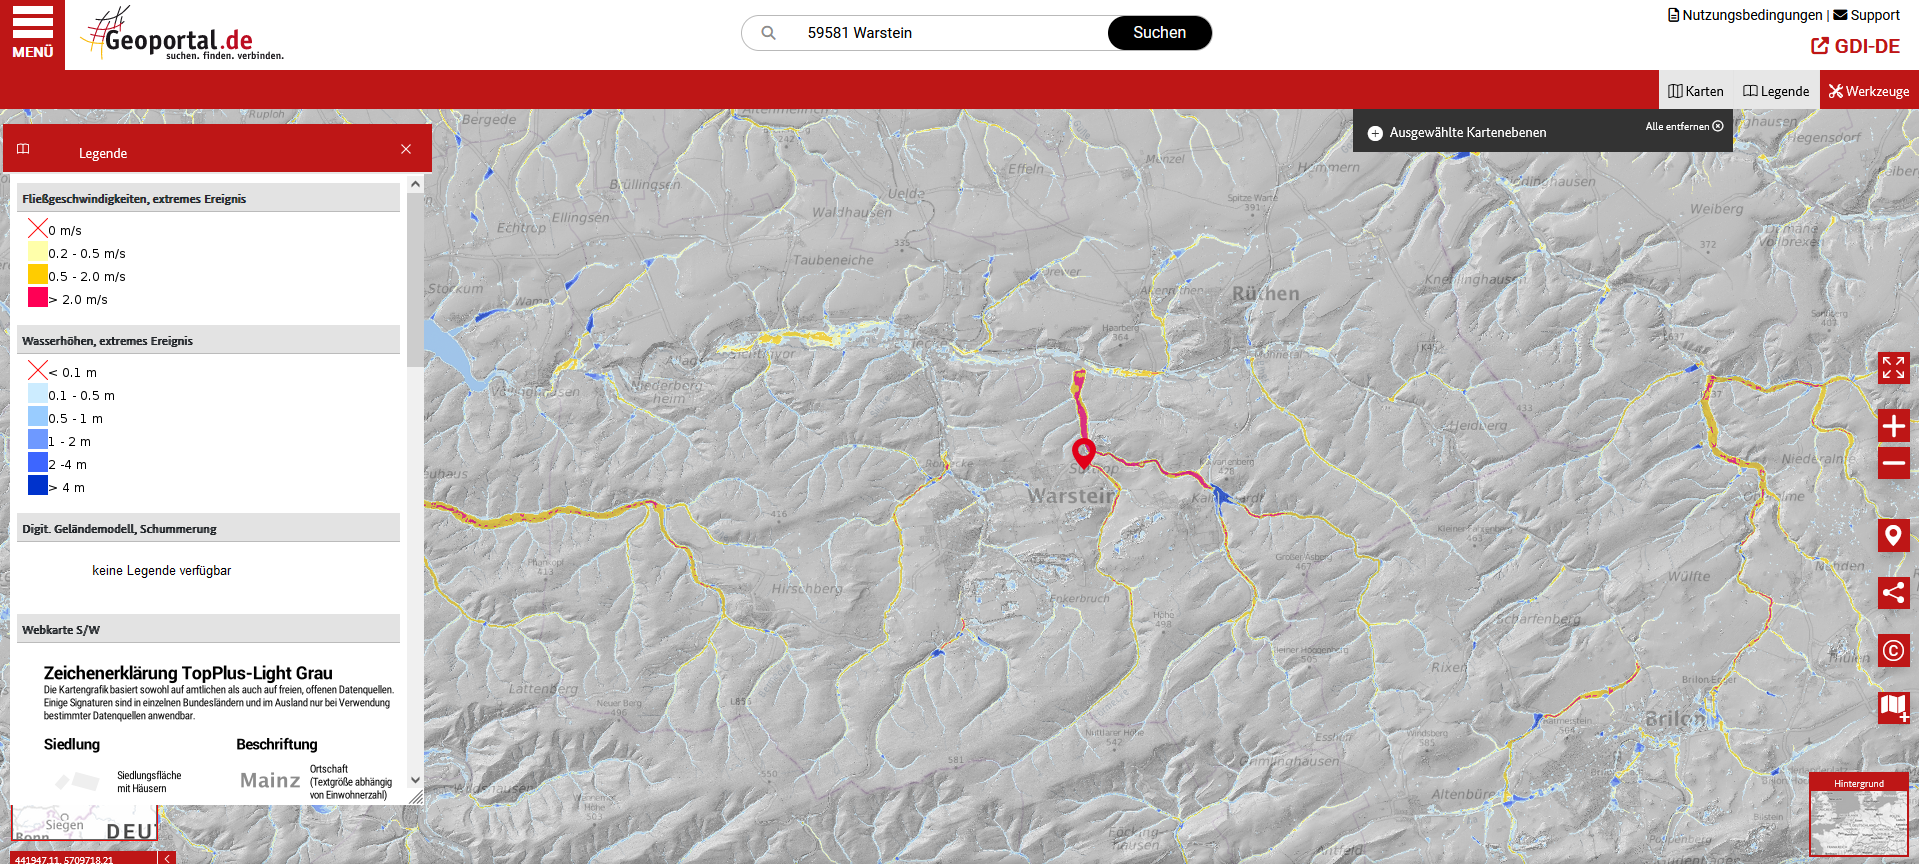
Task: Click the add map layer icon
Action: tap(1893, 707)
